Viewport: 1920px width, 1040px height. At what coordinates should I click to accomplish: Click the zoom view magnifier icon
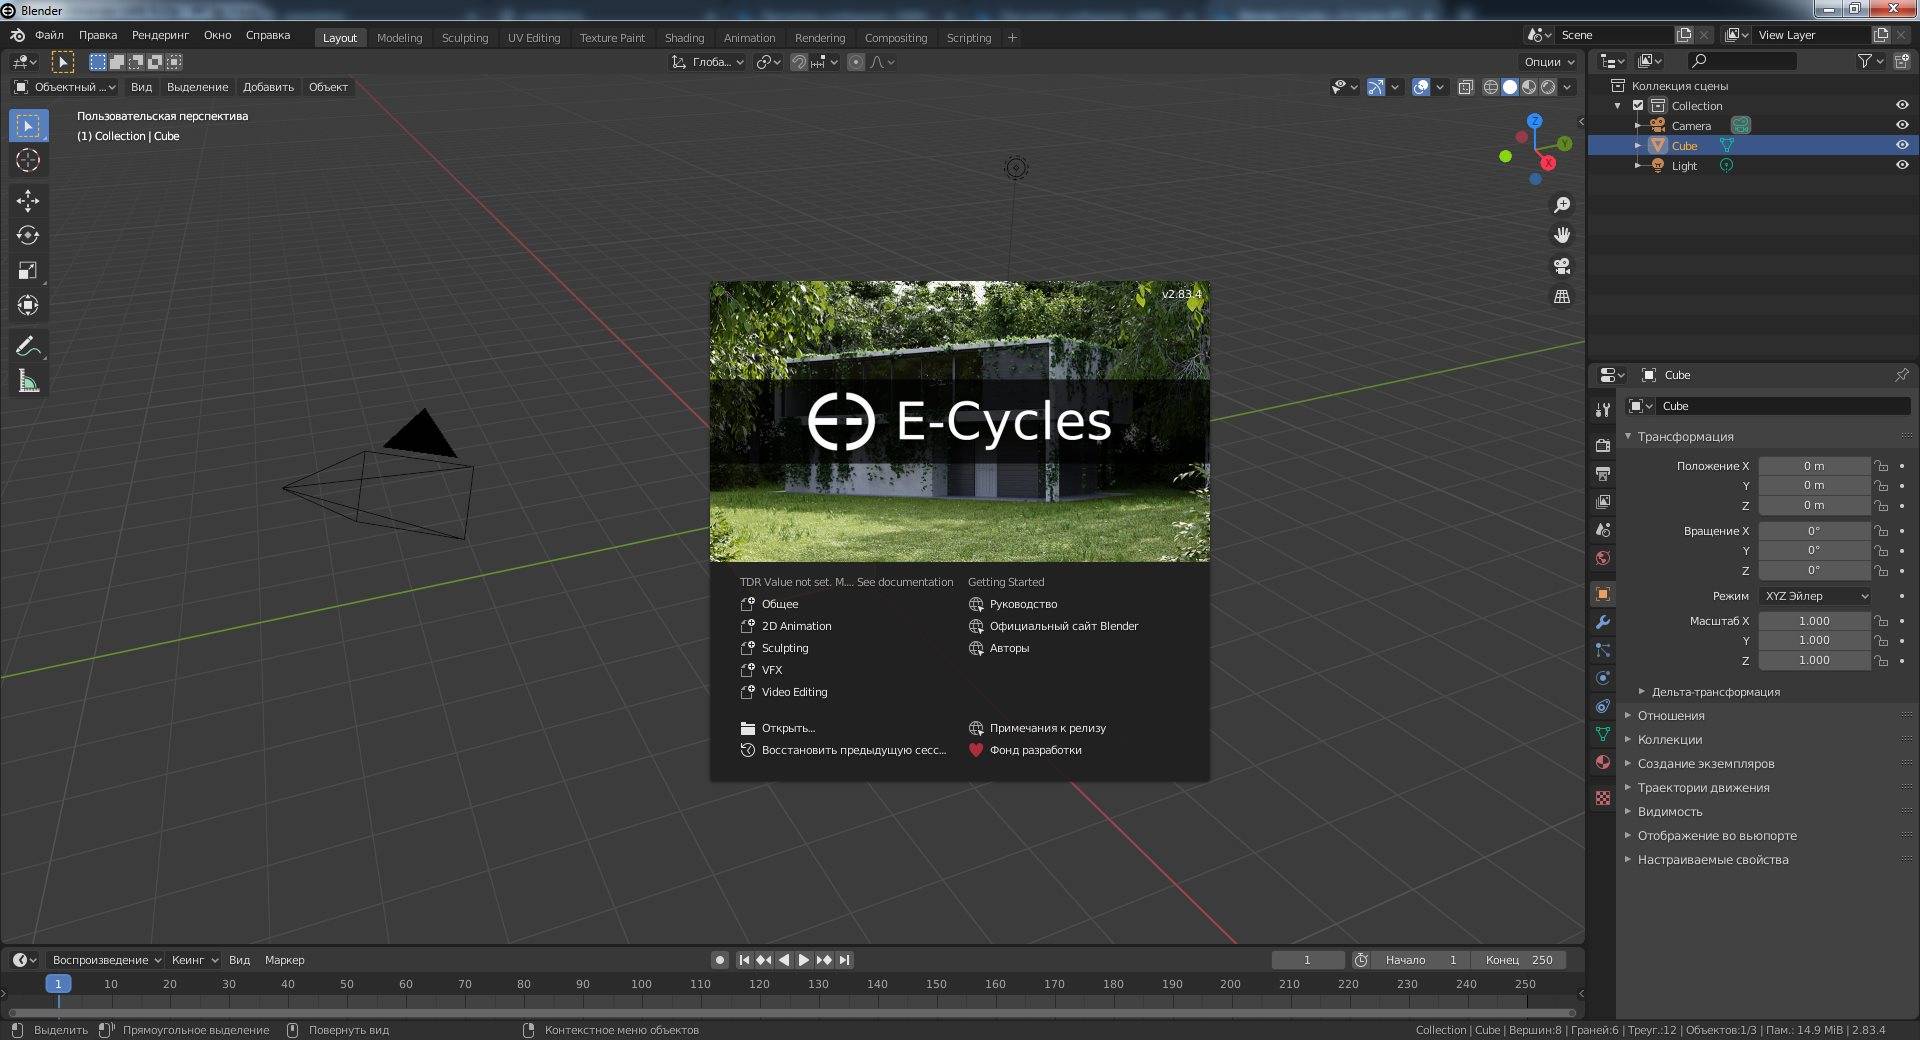pos(1561,205)
